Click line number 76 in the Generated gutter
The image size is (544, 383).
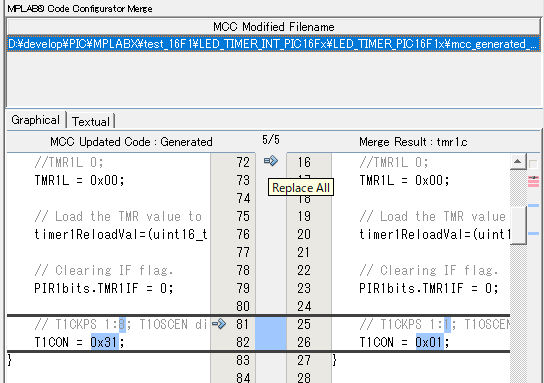243,235
